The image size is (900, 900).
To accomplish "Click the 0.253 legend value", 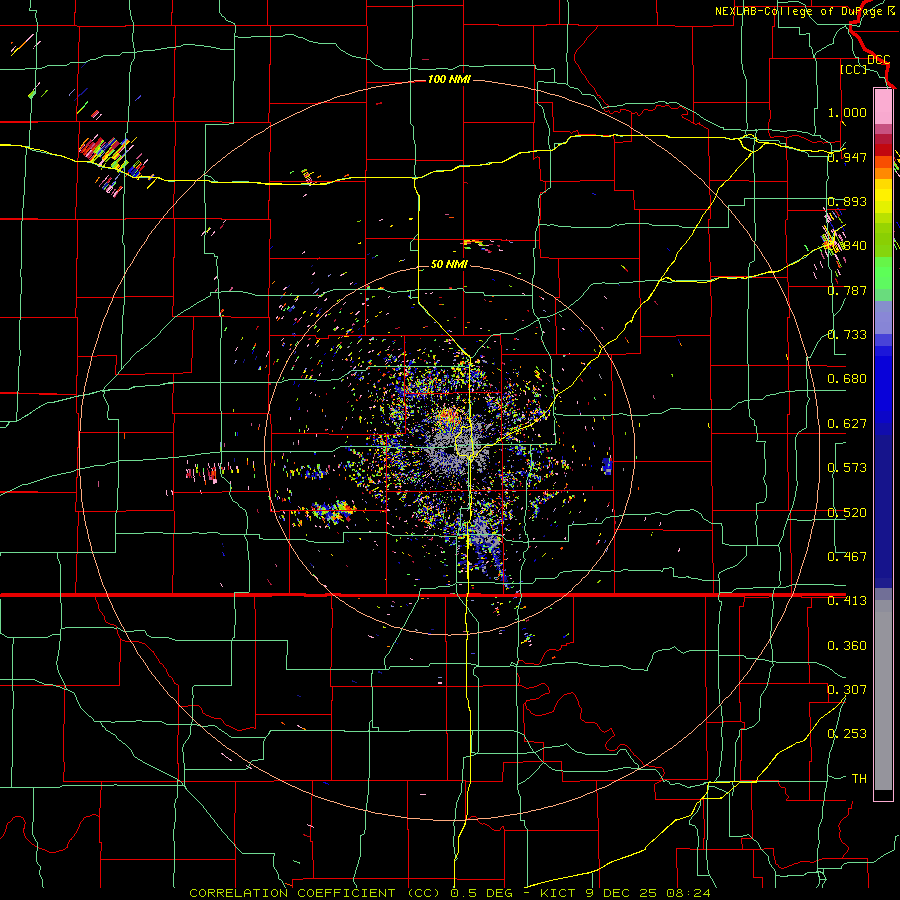I will (847, 734).
